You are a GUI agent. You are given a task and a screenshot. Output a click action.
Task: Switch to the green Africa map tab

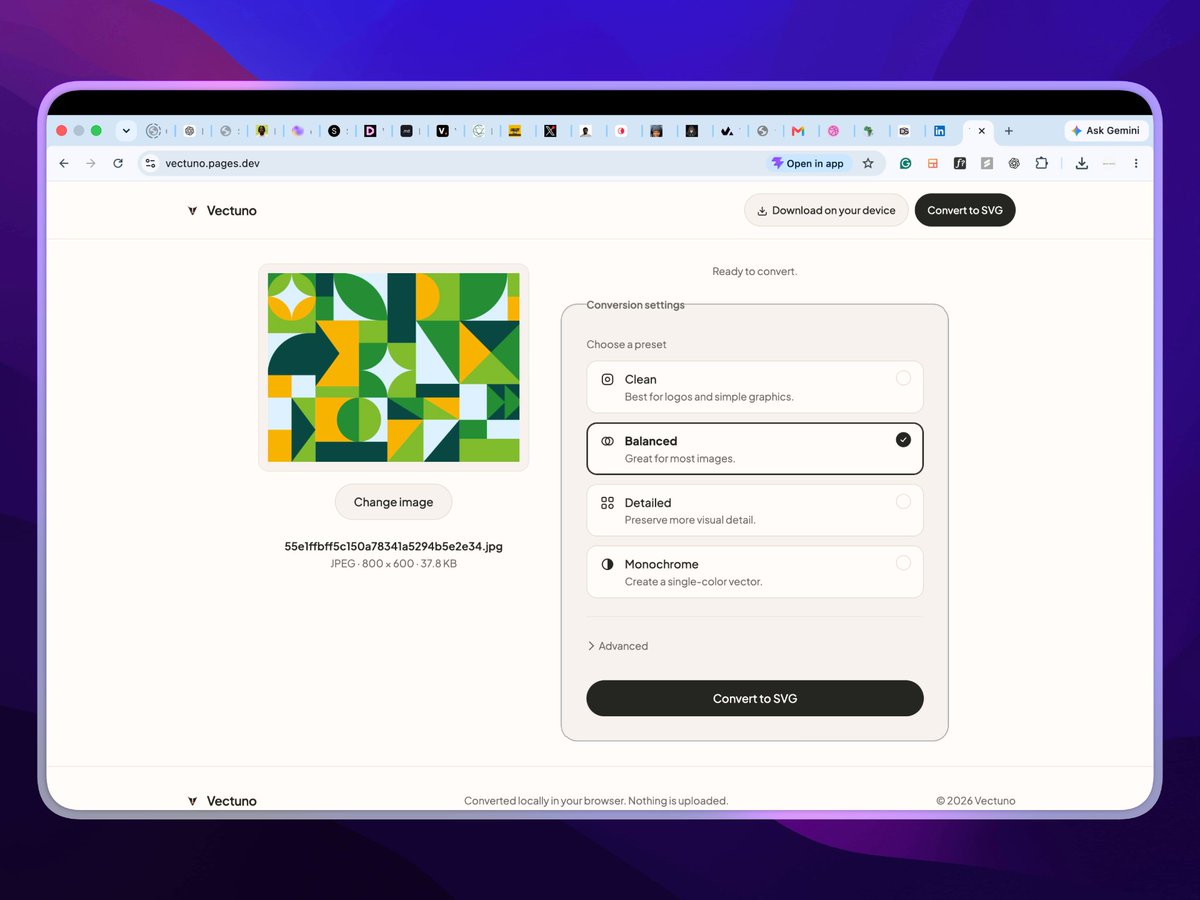coord(869,131)
